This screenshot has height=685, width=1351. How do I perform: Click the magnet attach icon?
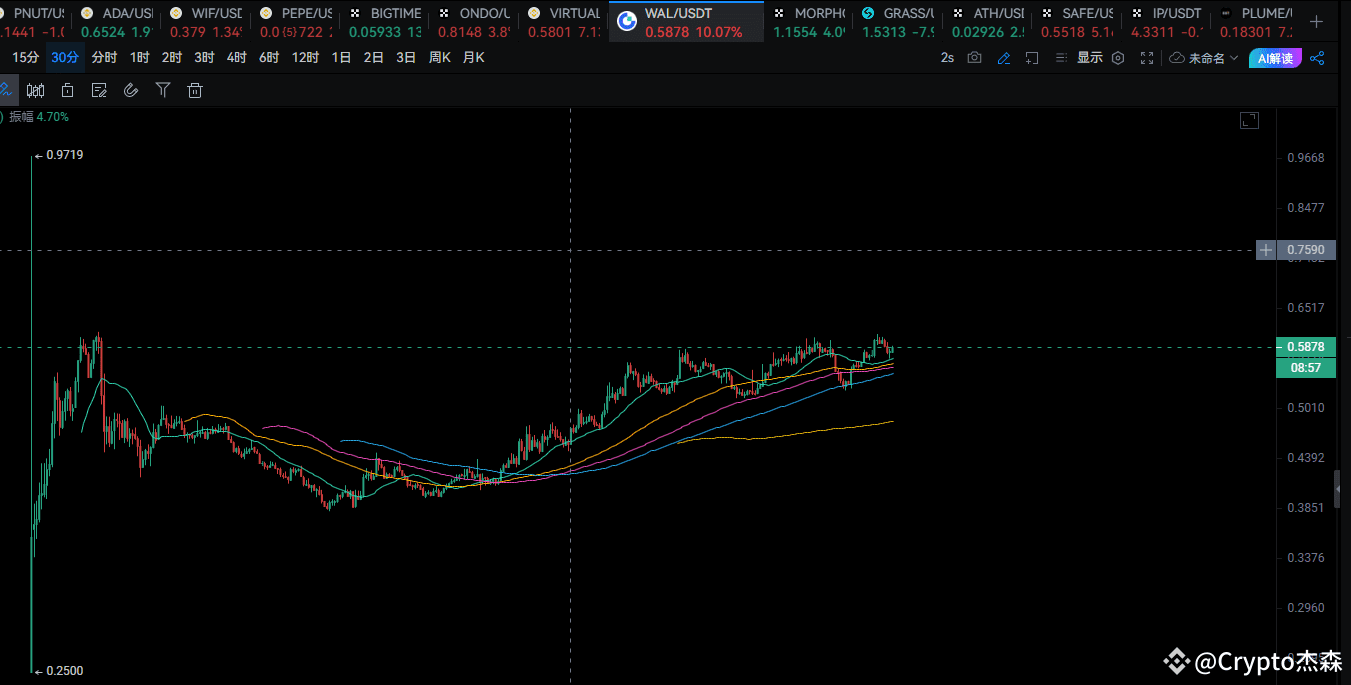point(131,90)
